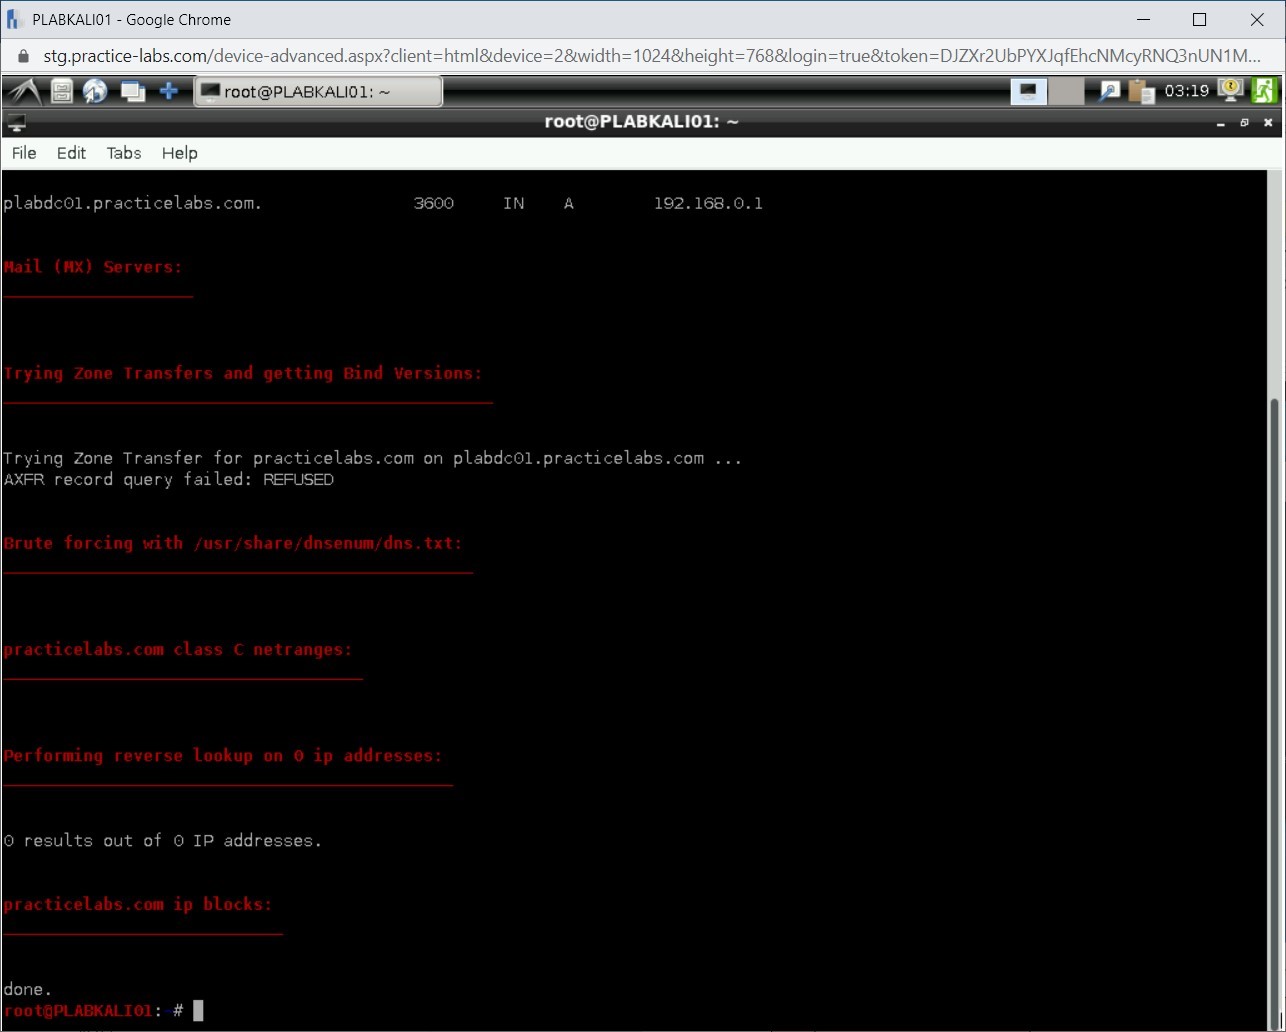Switch to second gray workspace
Viewport: 1286px width, 1032px height.
[x=1067, y=92]
